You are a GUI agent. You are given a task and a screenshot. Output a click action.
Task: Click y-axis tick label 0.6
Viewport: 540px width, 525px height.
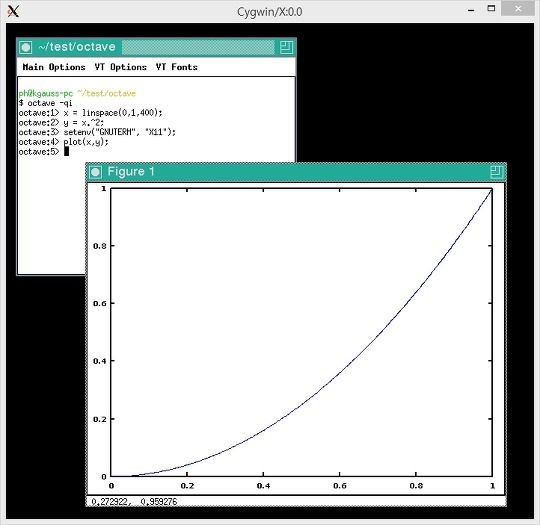coord(100,303)
